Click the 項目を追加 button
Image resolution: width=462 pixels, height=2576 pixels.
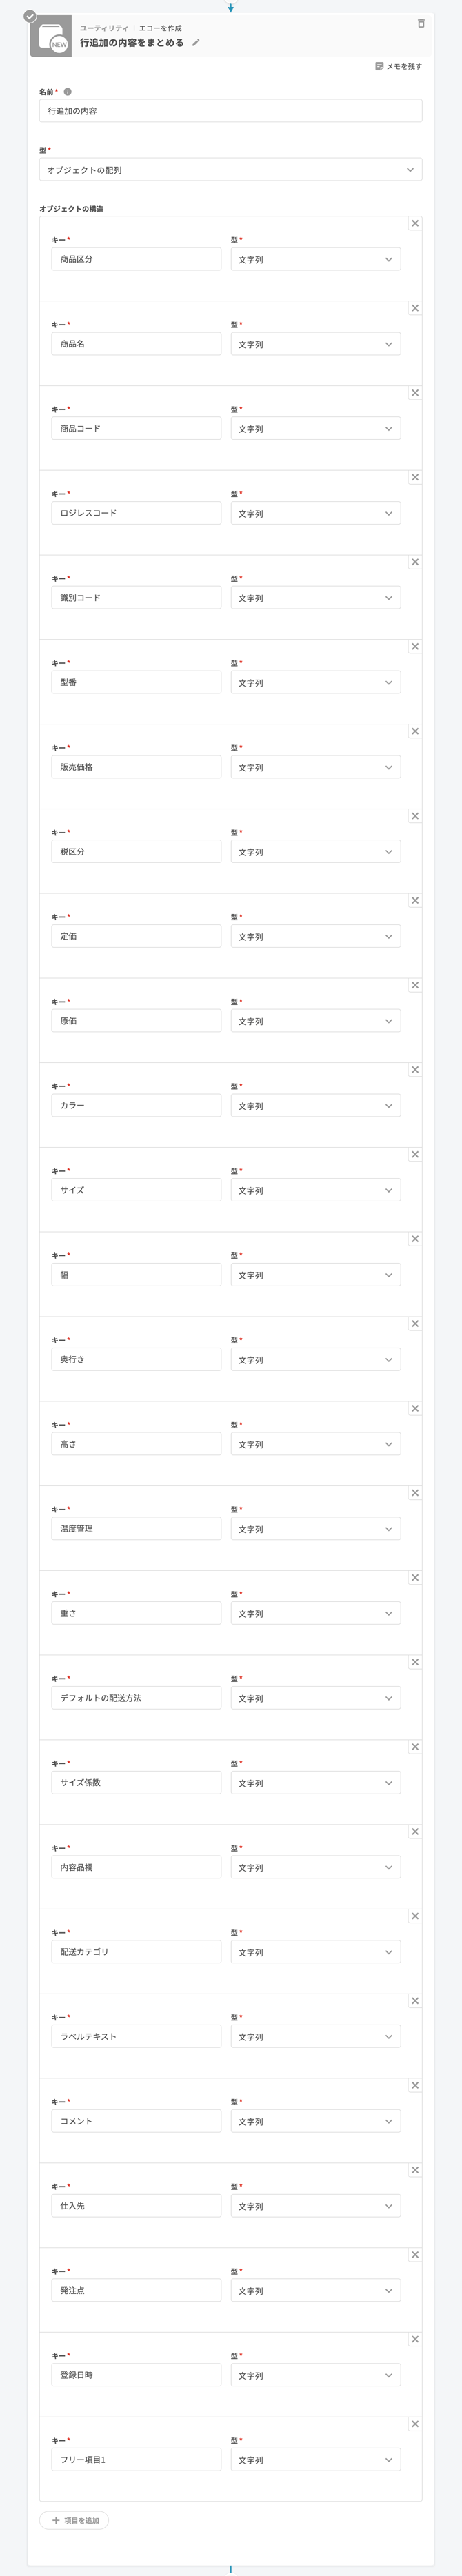tap(74, 2520)
